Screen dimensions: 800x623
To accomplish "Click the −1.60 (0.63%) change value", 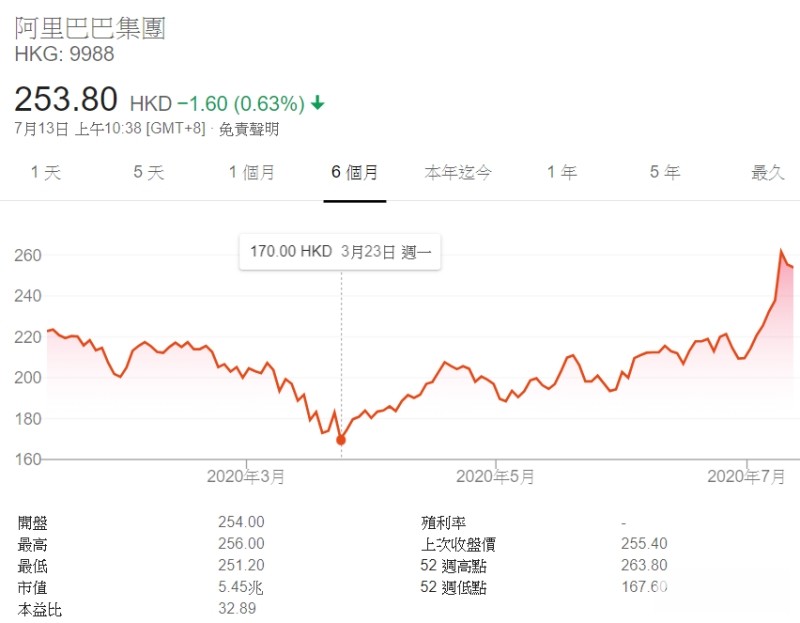I will tap(241, 104).
